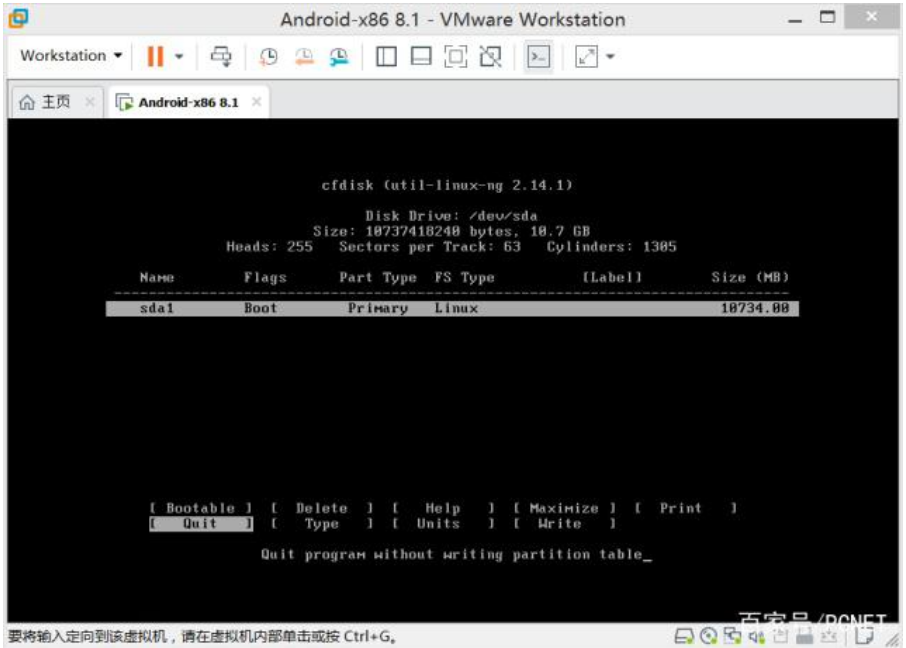Expand the power options arrow next to pause
The height and width of the screenshot is (648, 906).
[179, 56]
